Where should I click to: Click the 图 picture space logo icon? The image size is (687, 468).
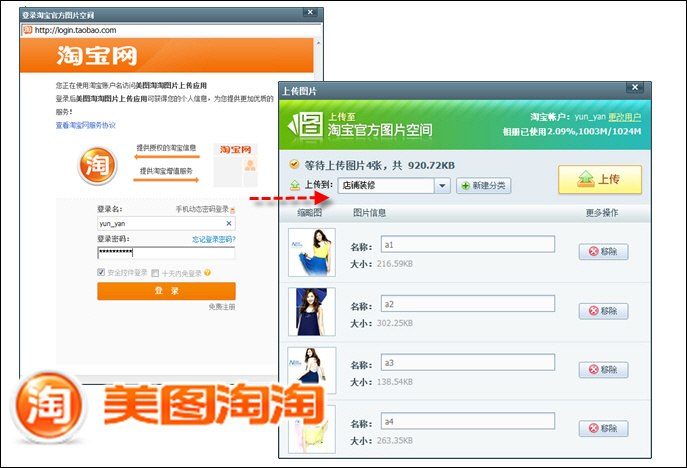(305, 124)
